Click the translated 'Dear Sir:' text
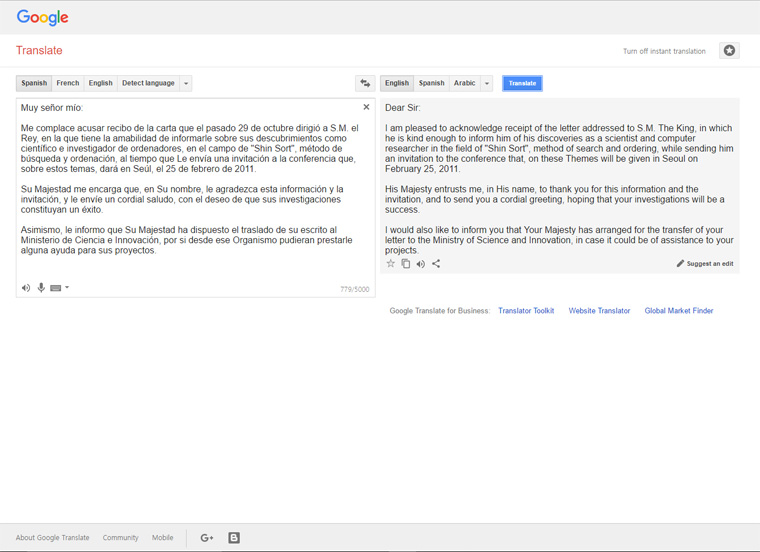Image resolution: width=760 pixels, height=552 pixels. point(403,108)
